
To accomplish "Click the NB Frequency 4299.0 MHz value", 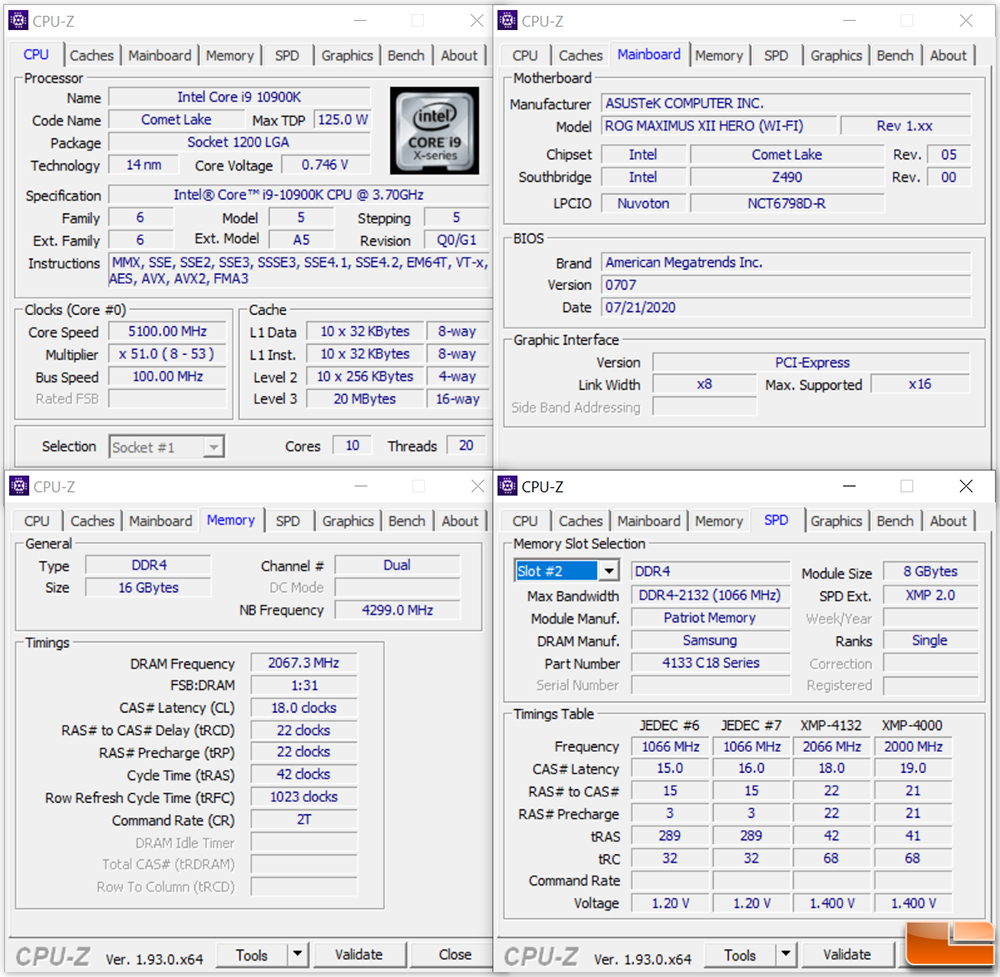I will (x=397, y=610).
